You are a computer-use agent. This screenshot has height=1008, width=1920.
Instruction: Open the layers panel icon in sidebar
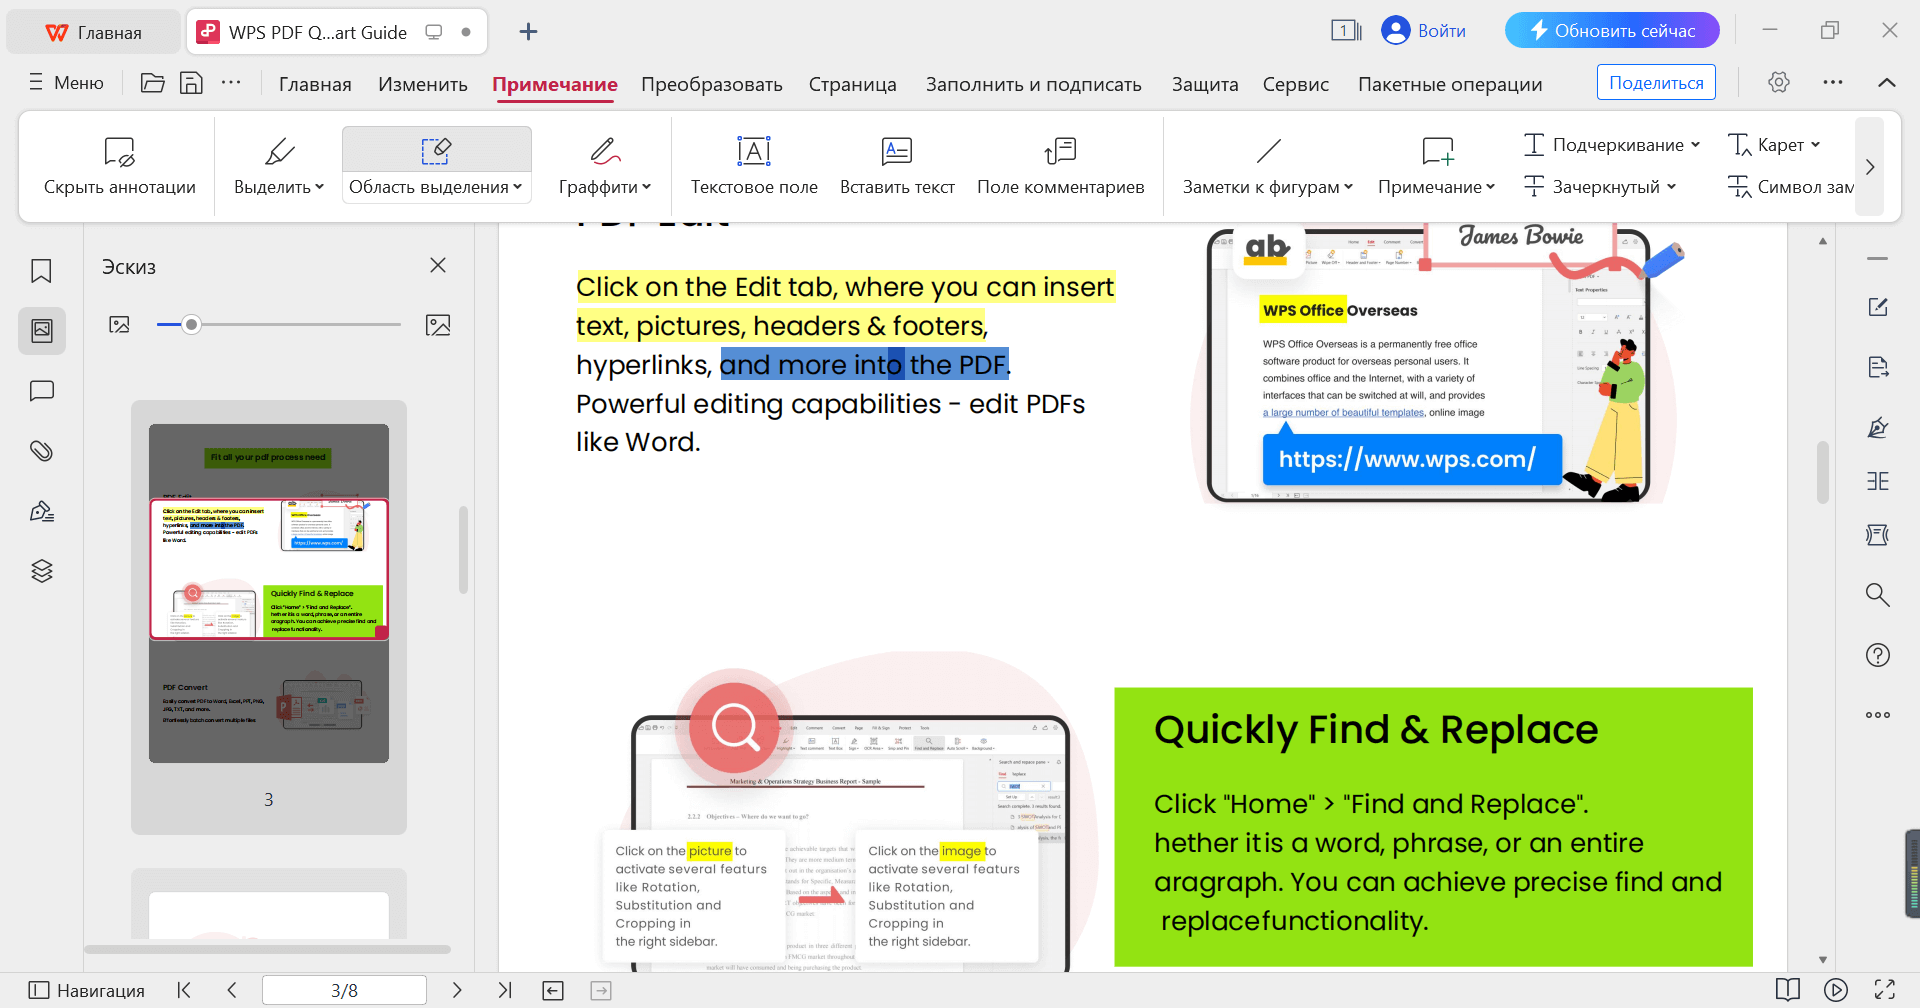coord(41,571)
